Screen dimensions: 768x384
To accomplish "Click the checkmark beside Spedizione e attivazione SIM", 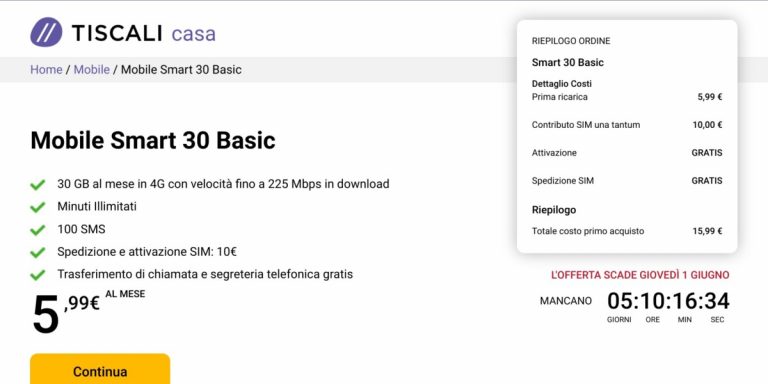I will point(38,253).
